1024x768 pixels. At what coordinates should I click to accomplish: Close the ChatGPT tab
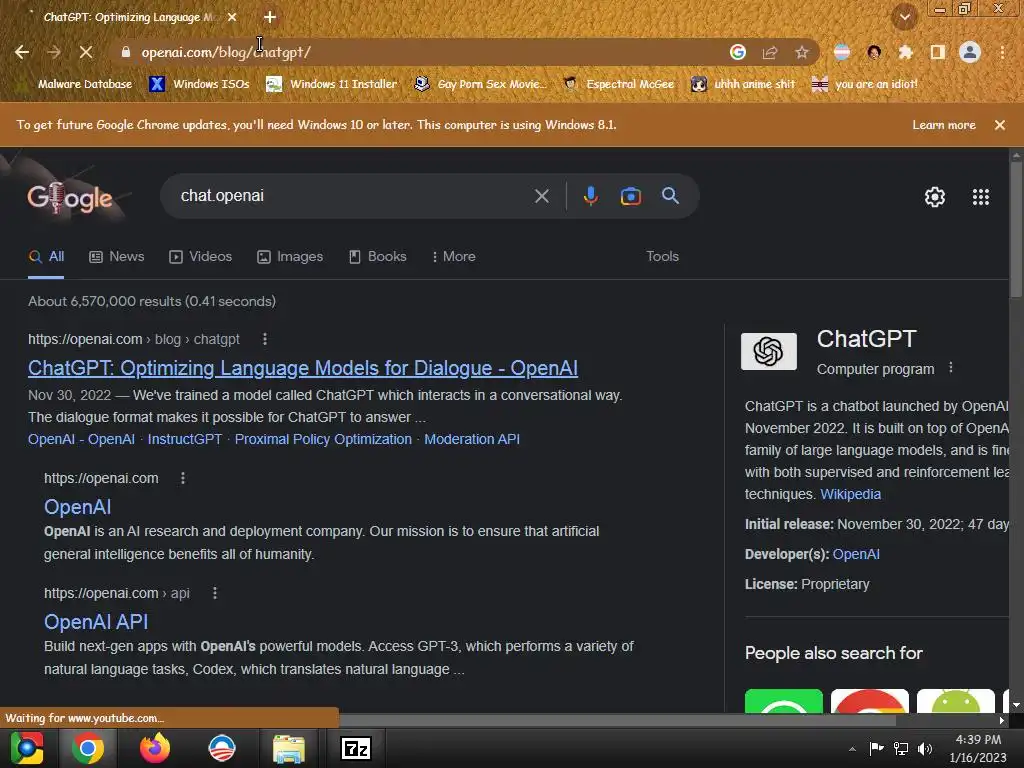point(232,17)
